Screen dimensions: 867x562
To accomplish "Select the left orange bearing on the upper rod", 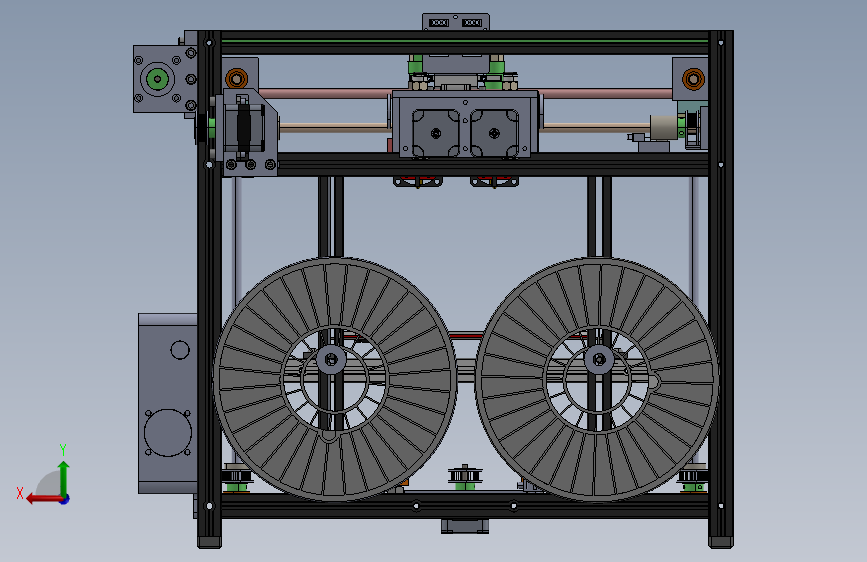I will pos(237,79).
